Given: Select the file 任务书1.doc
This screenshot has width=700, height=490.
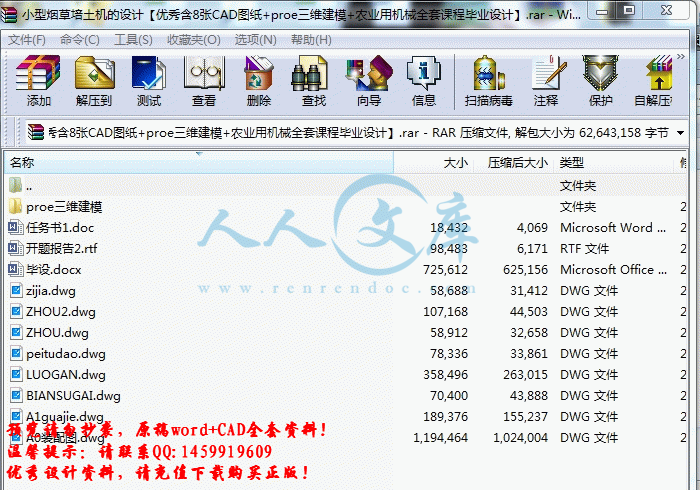Looking at the screenshot, I should coord(346,228).
